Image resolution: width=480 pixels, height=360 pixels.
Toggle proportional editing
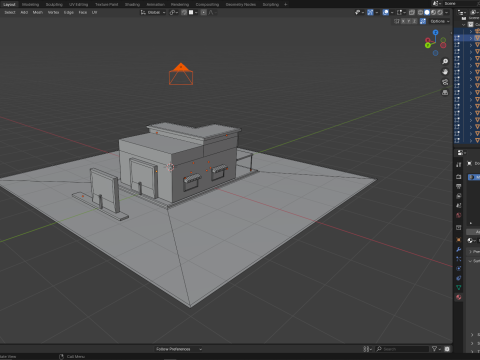coord(204,12)
